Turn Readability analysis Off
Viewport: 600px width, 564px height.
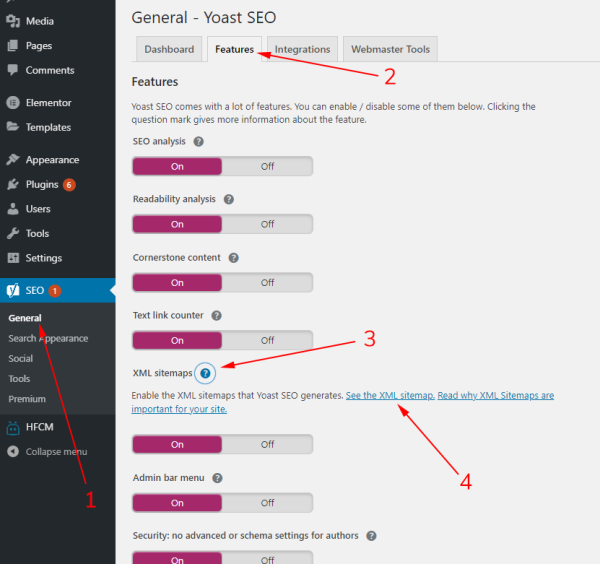tap(267, 224)
